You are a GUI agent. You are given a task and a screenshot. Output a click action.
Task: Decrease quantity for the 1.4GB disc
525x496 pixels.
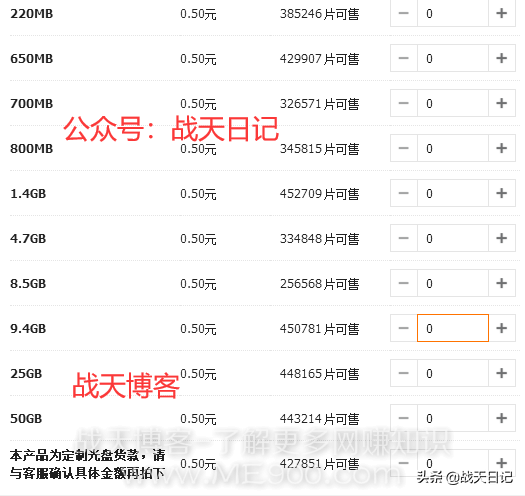404,193
